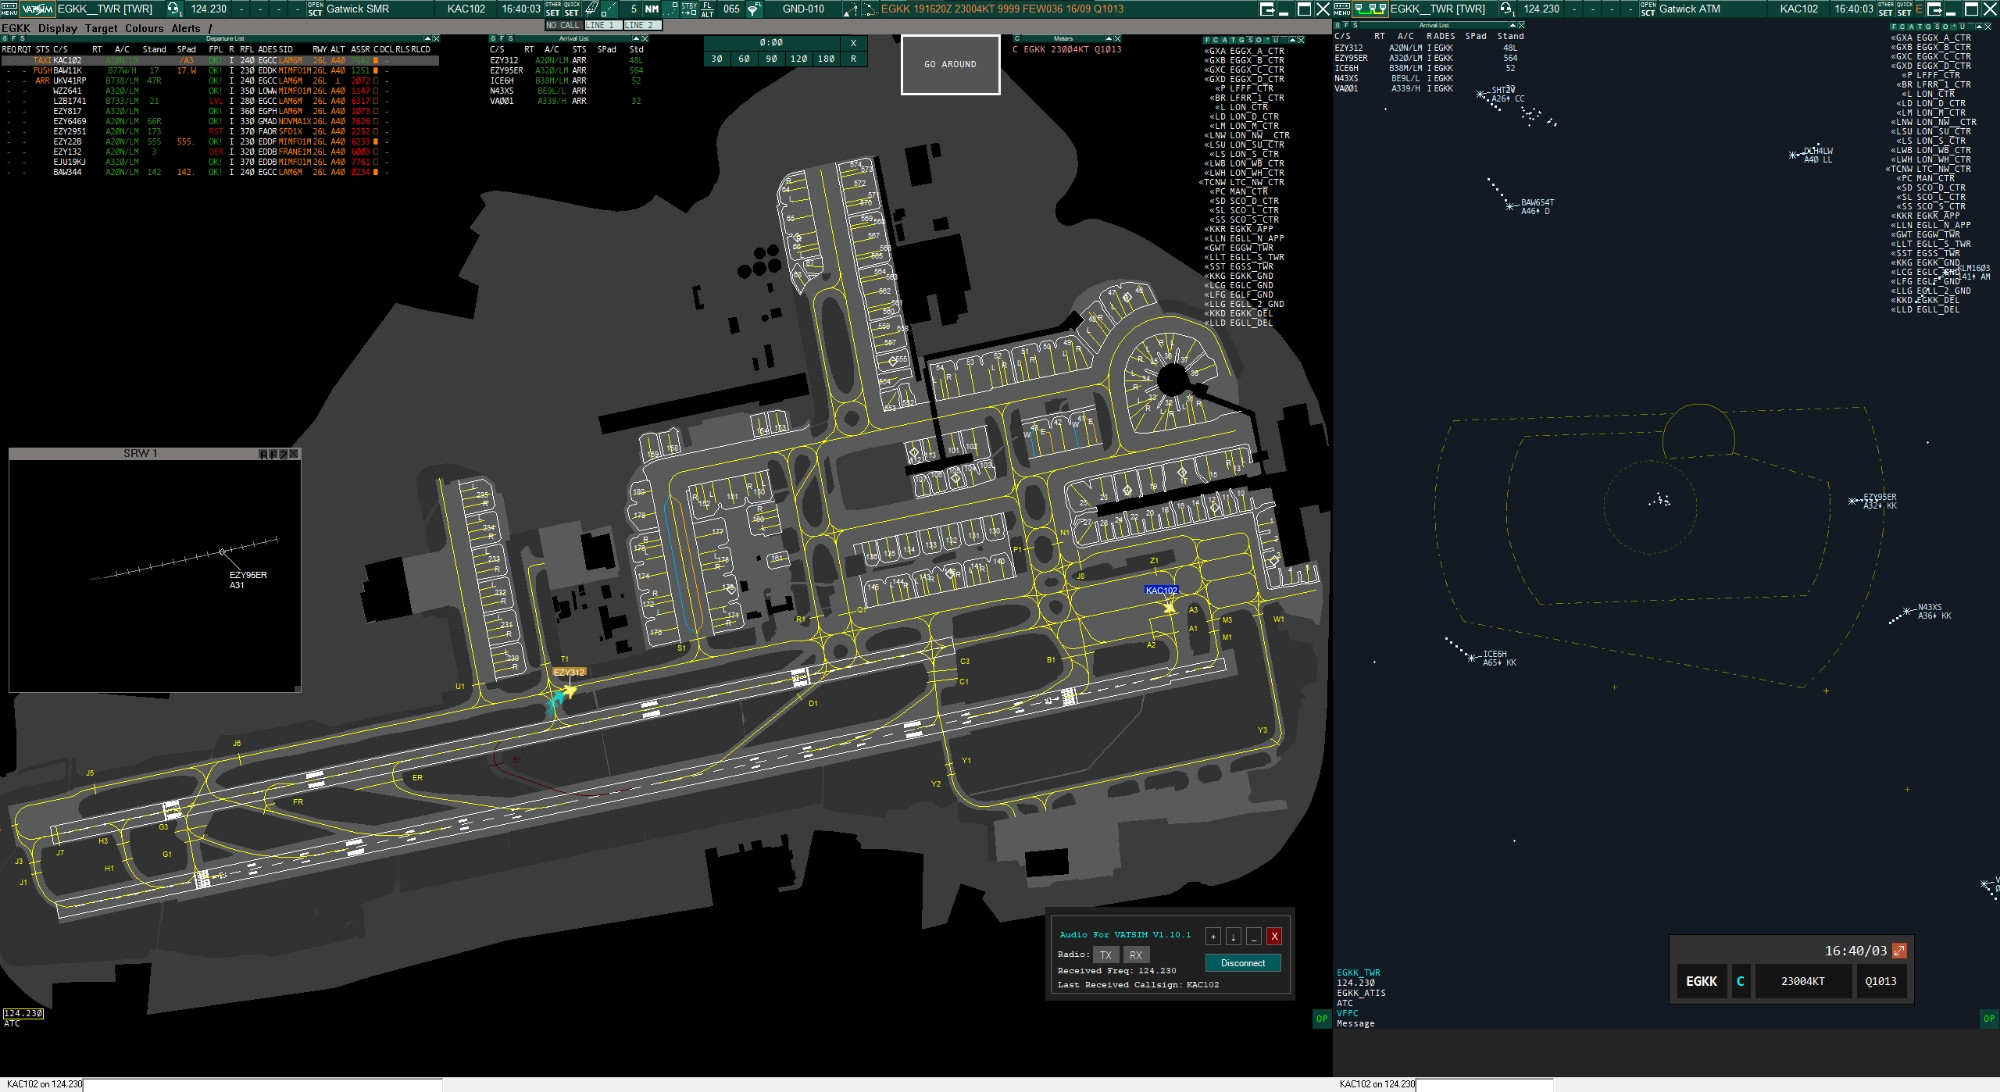Screen dimensions: 2000x1092
Task: Click QUICK SET in left toolbar
Action: click(x=572, y=8)
